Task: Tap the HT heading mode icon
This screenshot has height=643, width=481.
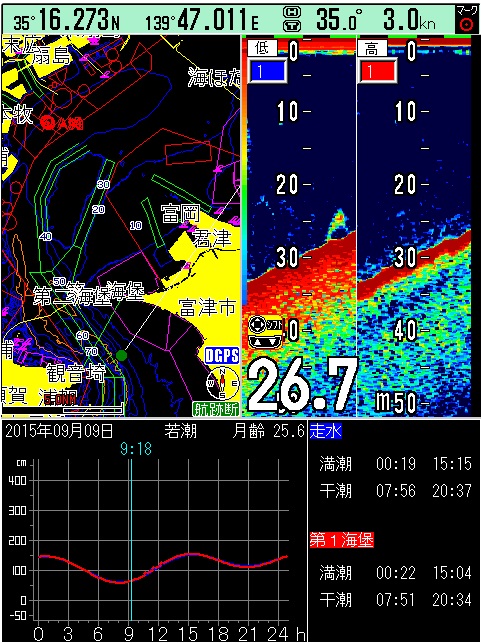Action: (292, 19)
